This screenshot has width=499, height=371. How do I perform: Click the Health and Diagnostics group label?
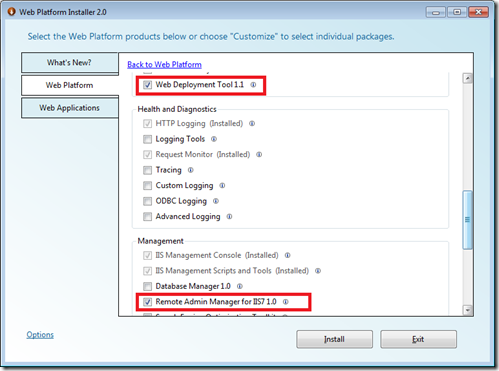pyautogui.click(x=177, y=109)
